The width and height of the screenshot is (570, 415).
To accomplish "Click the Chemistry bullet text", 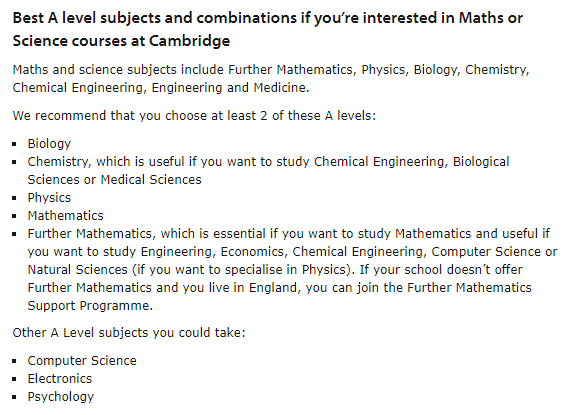I will coord(268,170).
